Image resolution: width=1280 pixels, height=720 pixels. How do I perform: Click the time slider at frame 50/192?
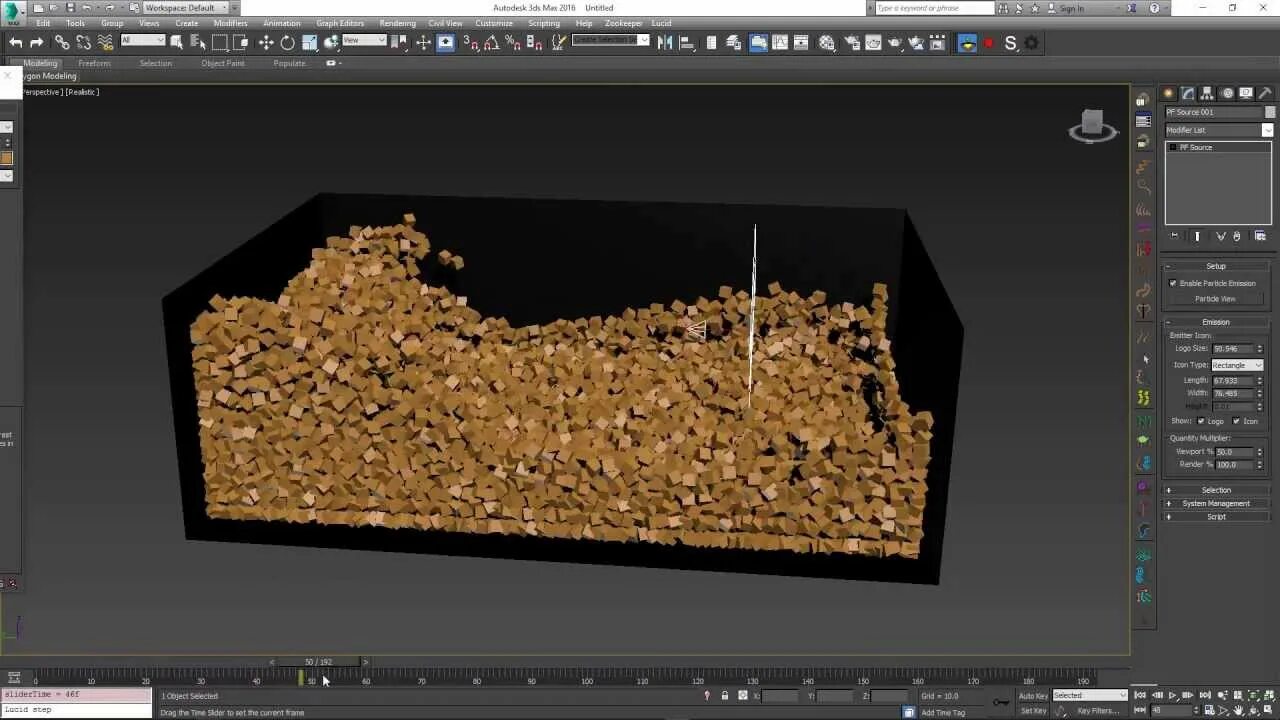(318, 662)
